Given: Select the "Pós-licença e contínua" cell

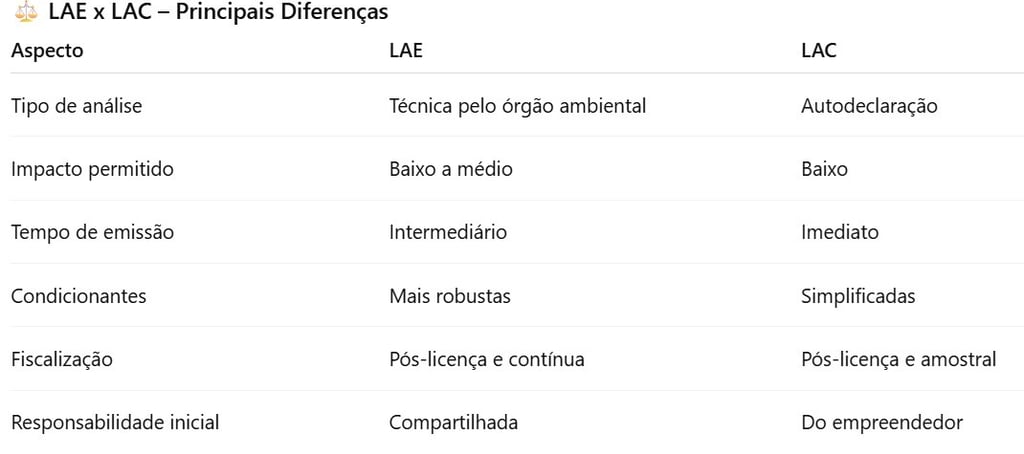Looking at the screenshot, I should pyautogui.click(x=486, y=359).
